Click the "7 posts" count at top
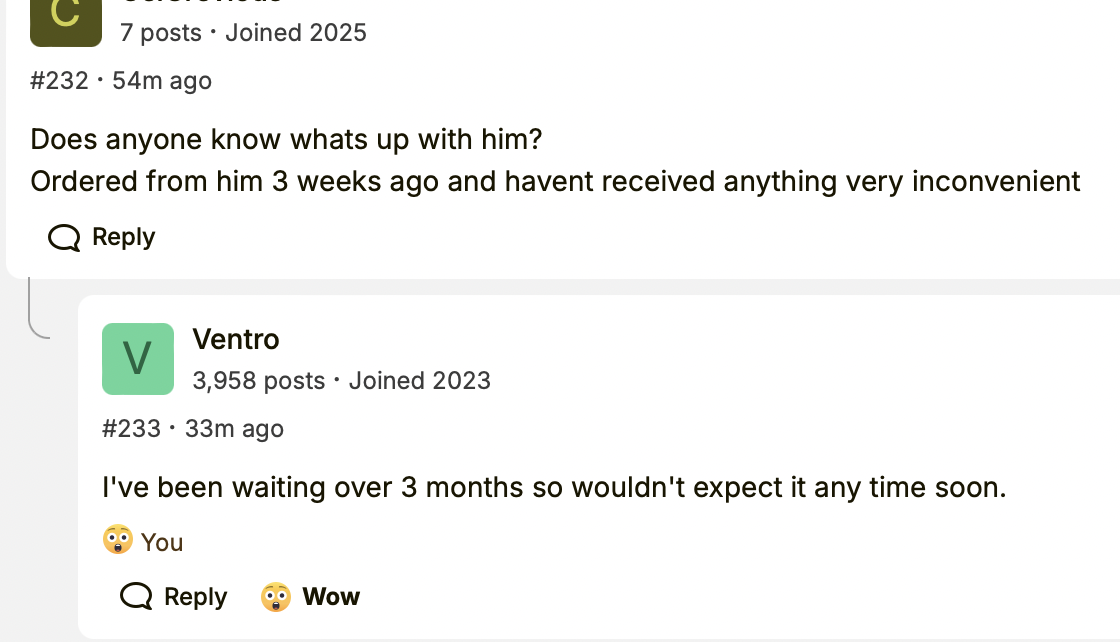This screenshot has height=642, width=1120. (160, 32)
